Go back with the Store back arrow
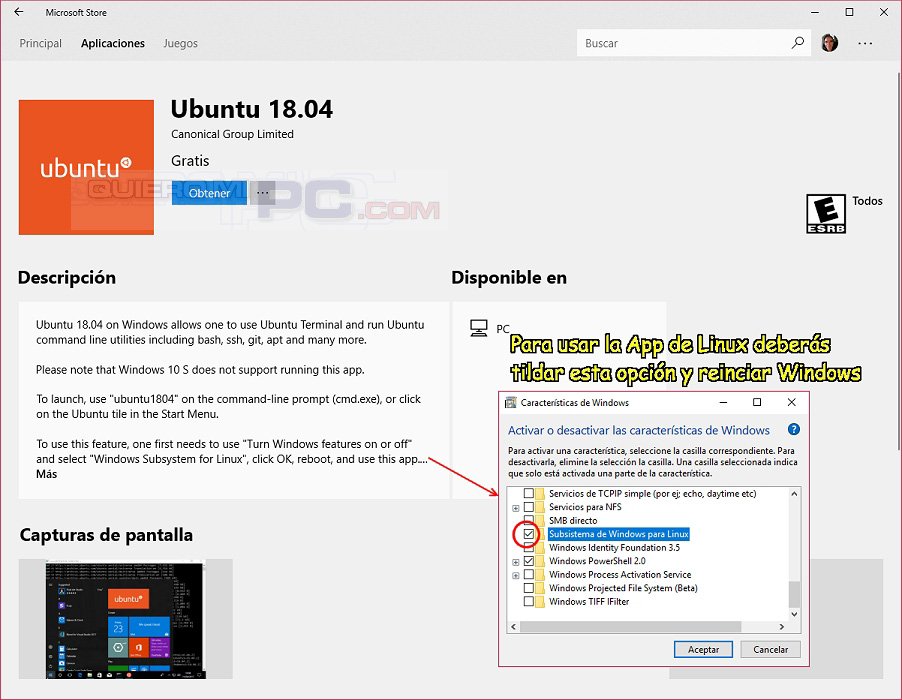Screen dimensions: 902x700 [19, 12]
